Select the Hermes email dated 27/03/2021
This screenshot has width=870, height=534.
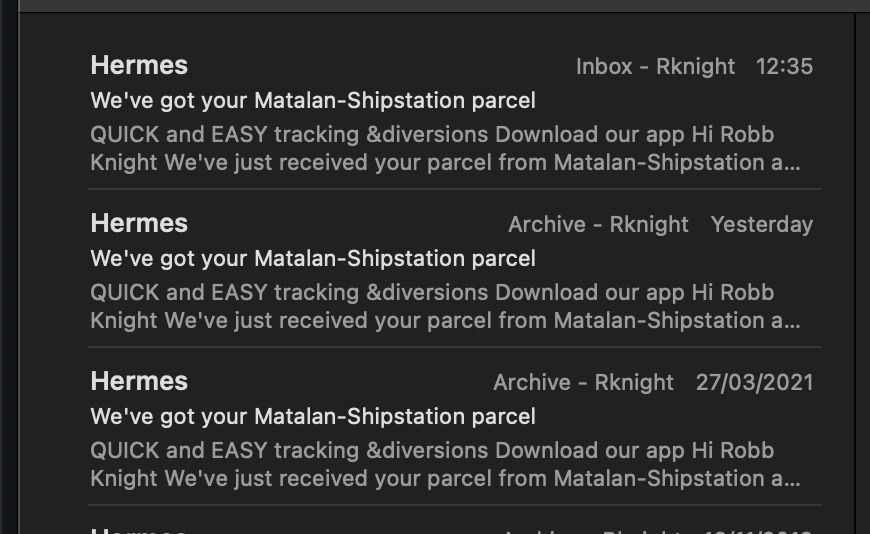tap(454, 427)
